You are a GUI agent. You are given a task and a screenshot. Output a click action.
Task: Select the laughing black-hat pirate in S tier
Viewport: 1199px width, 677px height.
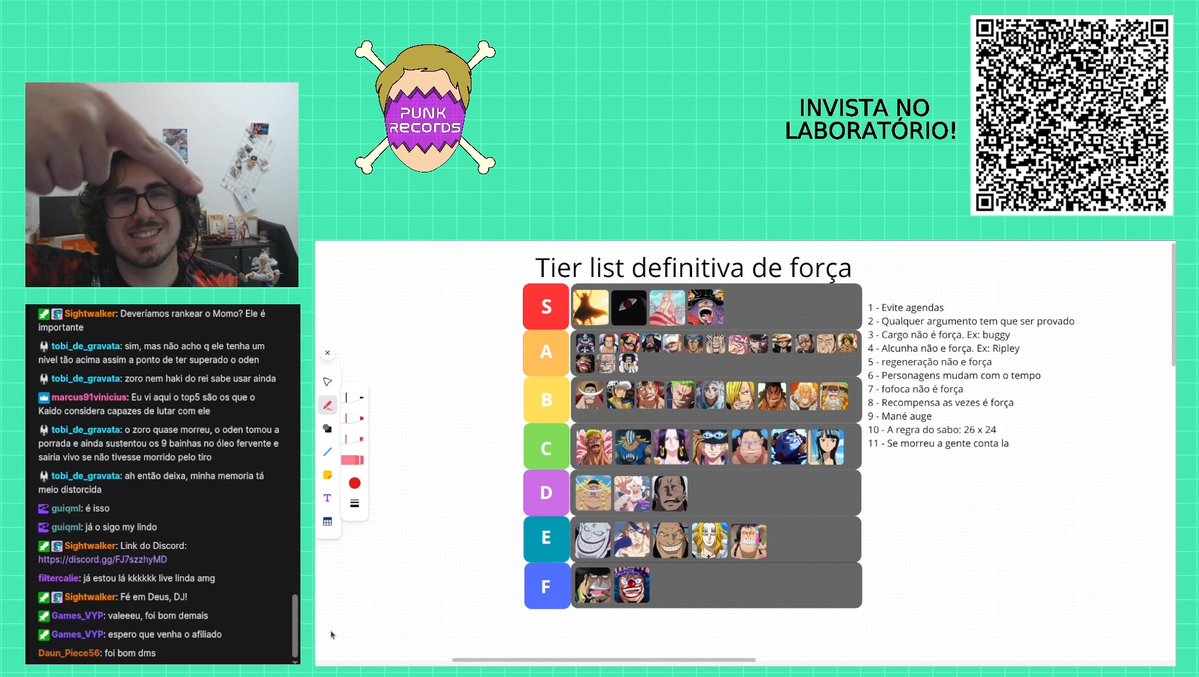(706, 307)
